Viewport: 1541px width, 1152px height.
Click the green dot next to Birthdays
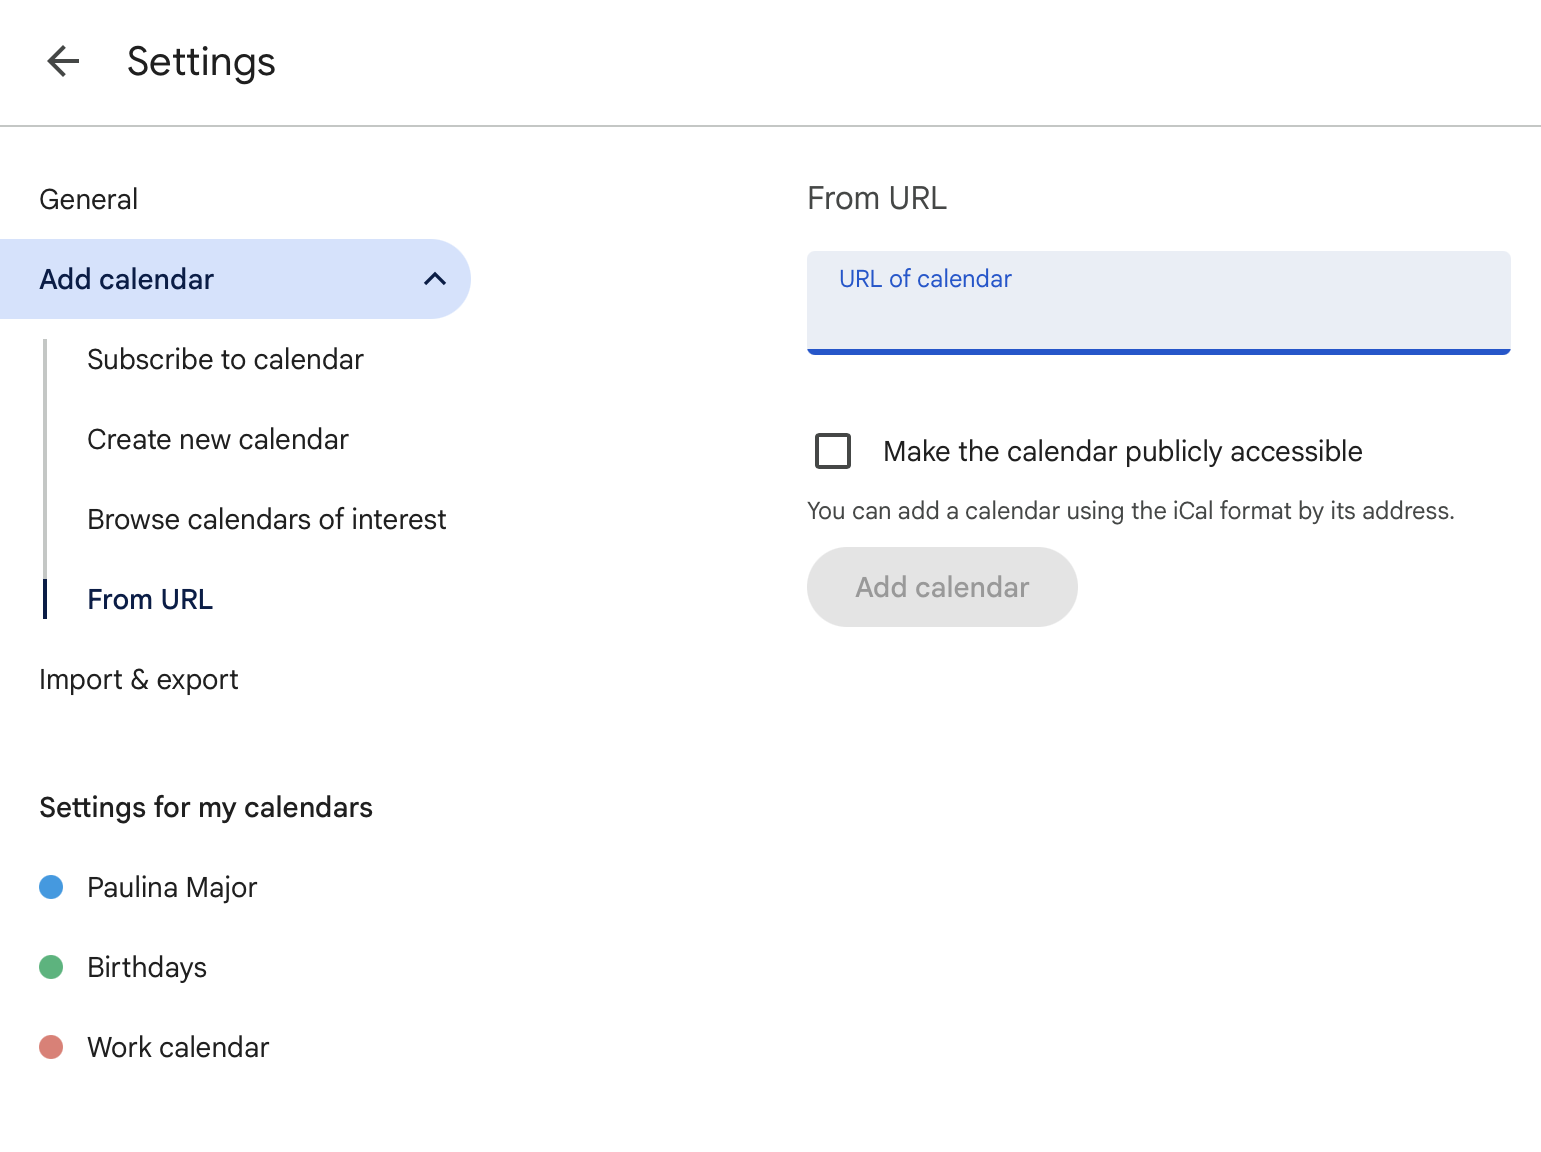[x=51, y=967]
